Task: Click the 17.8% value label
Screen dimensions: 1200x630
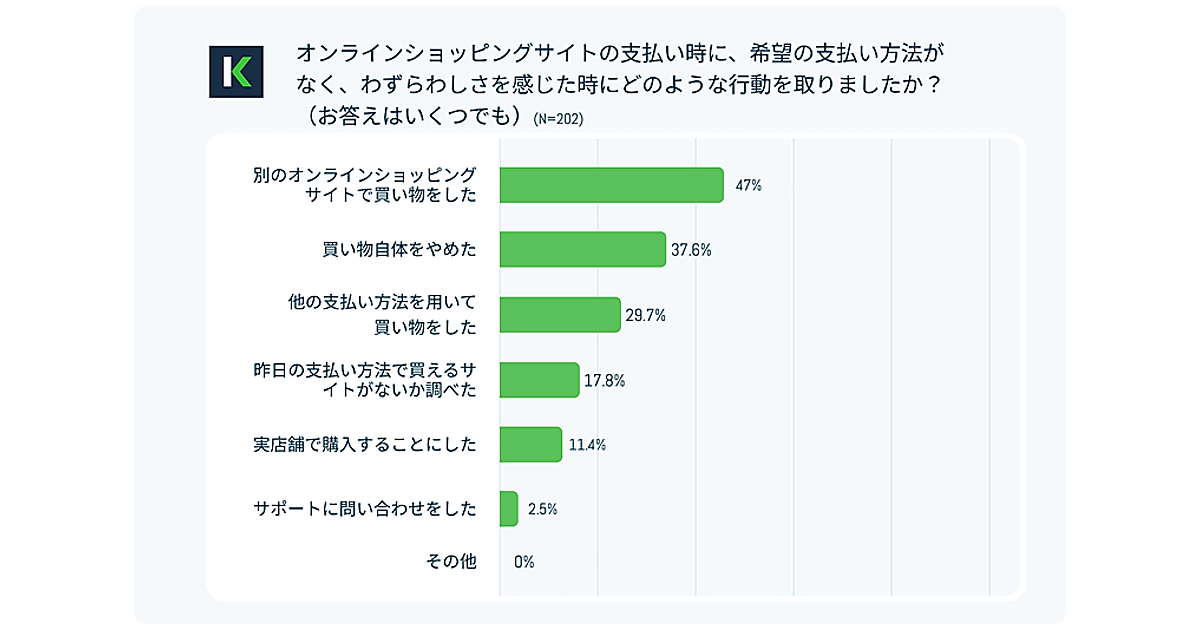Action: pyautogui.click(x=606, y=380)
